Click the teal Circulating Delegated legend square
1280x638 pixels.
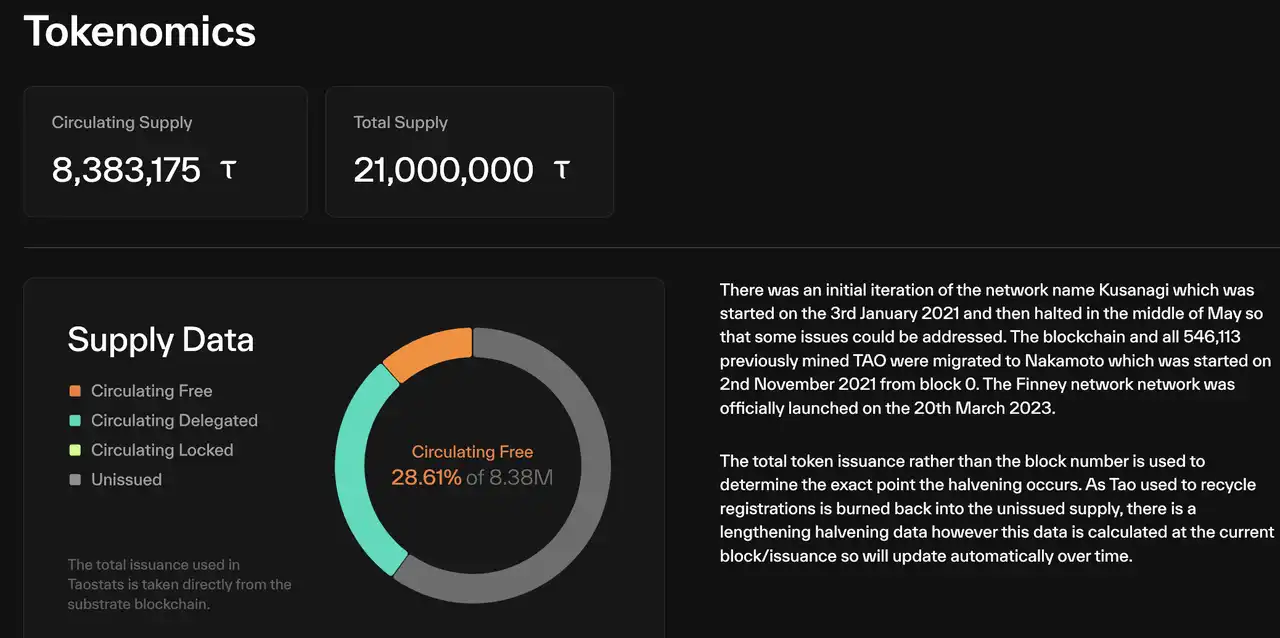click(x=75, y=421)
